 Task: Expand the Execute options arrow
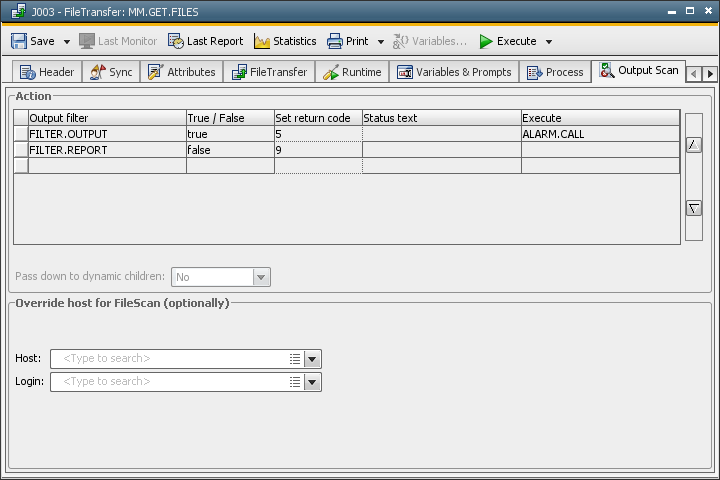[x=549, y=42]
